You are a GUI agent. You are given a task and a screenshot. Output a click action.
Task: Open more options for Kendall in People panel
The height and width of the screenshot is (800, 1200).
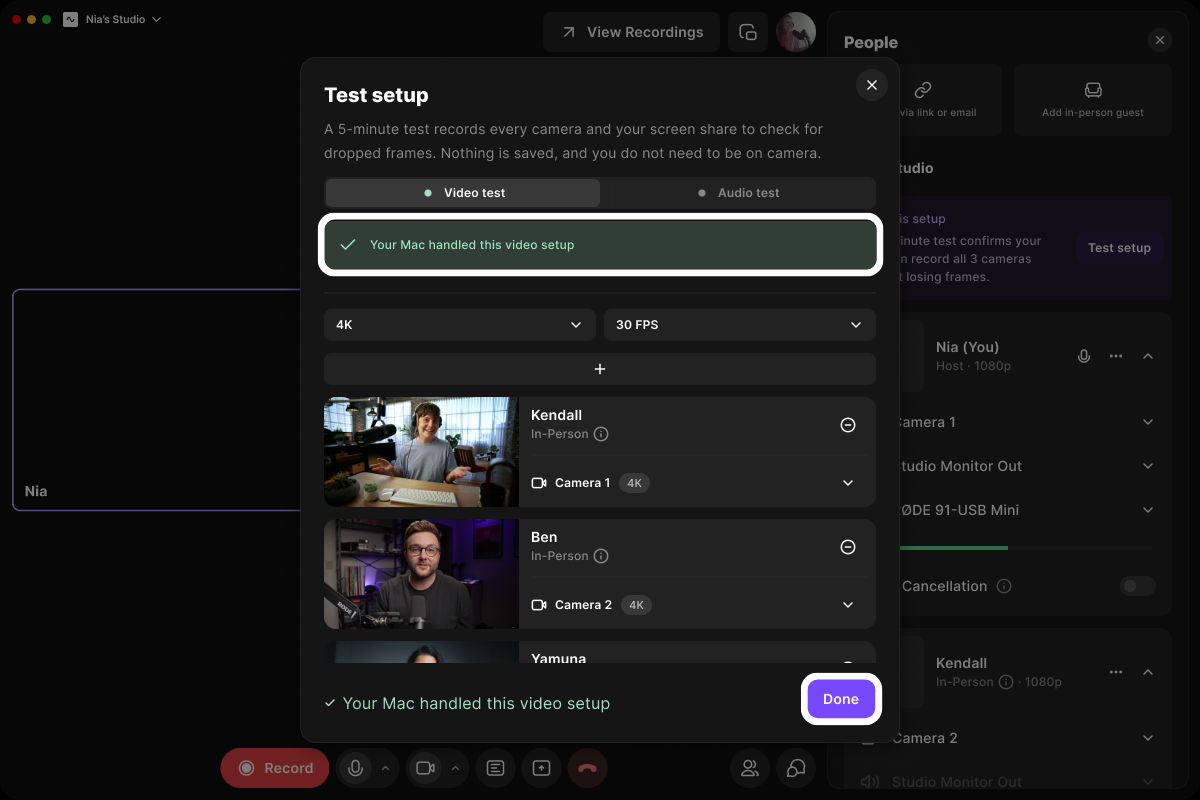click(1116, 672)
